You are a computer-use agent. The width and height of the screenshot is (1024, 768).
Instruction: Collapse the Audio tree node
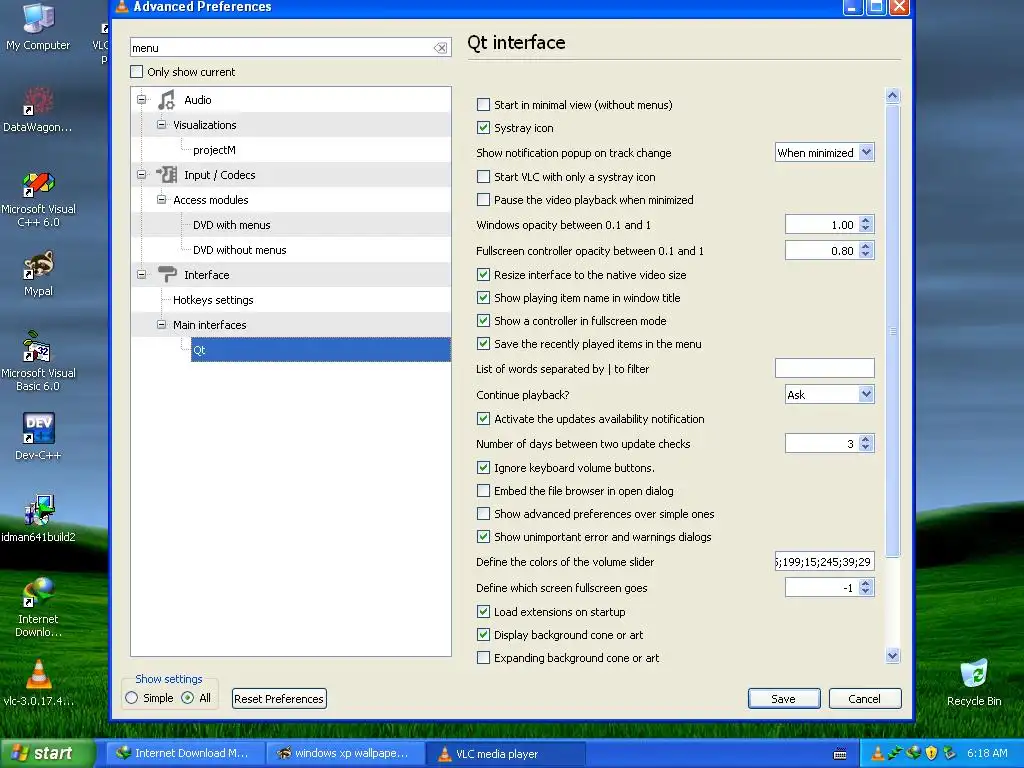(x=141, y=100)
